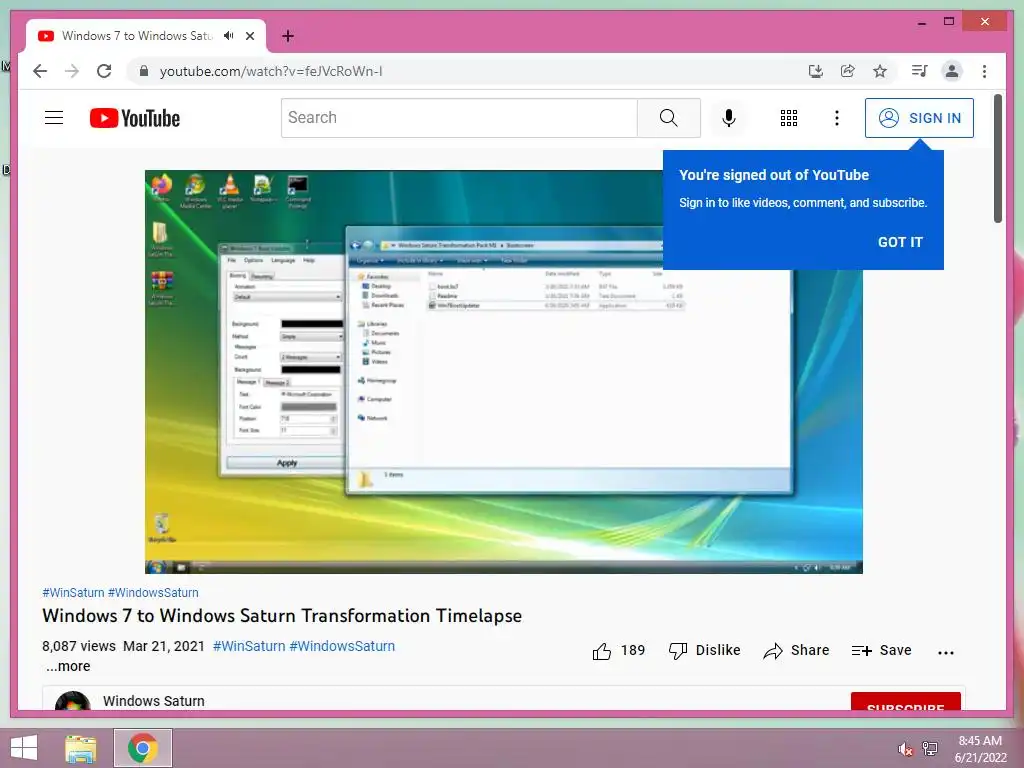This screenshot has width=1024, height=768.
Task: Click the video title text
Action: click(x=282, y=616)
